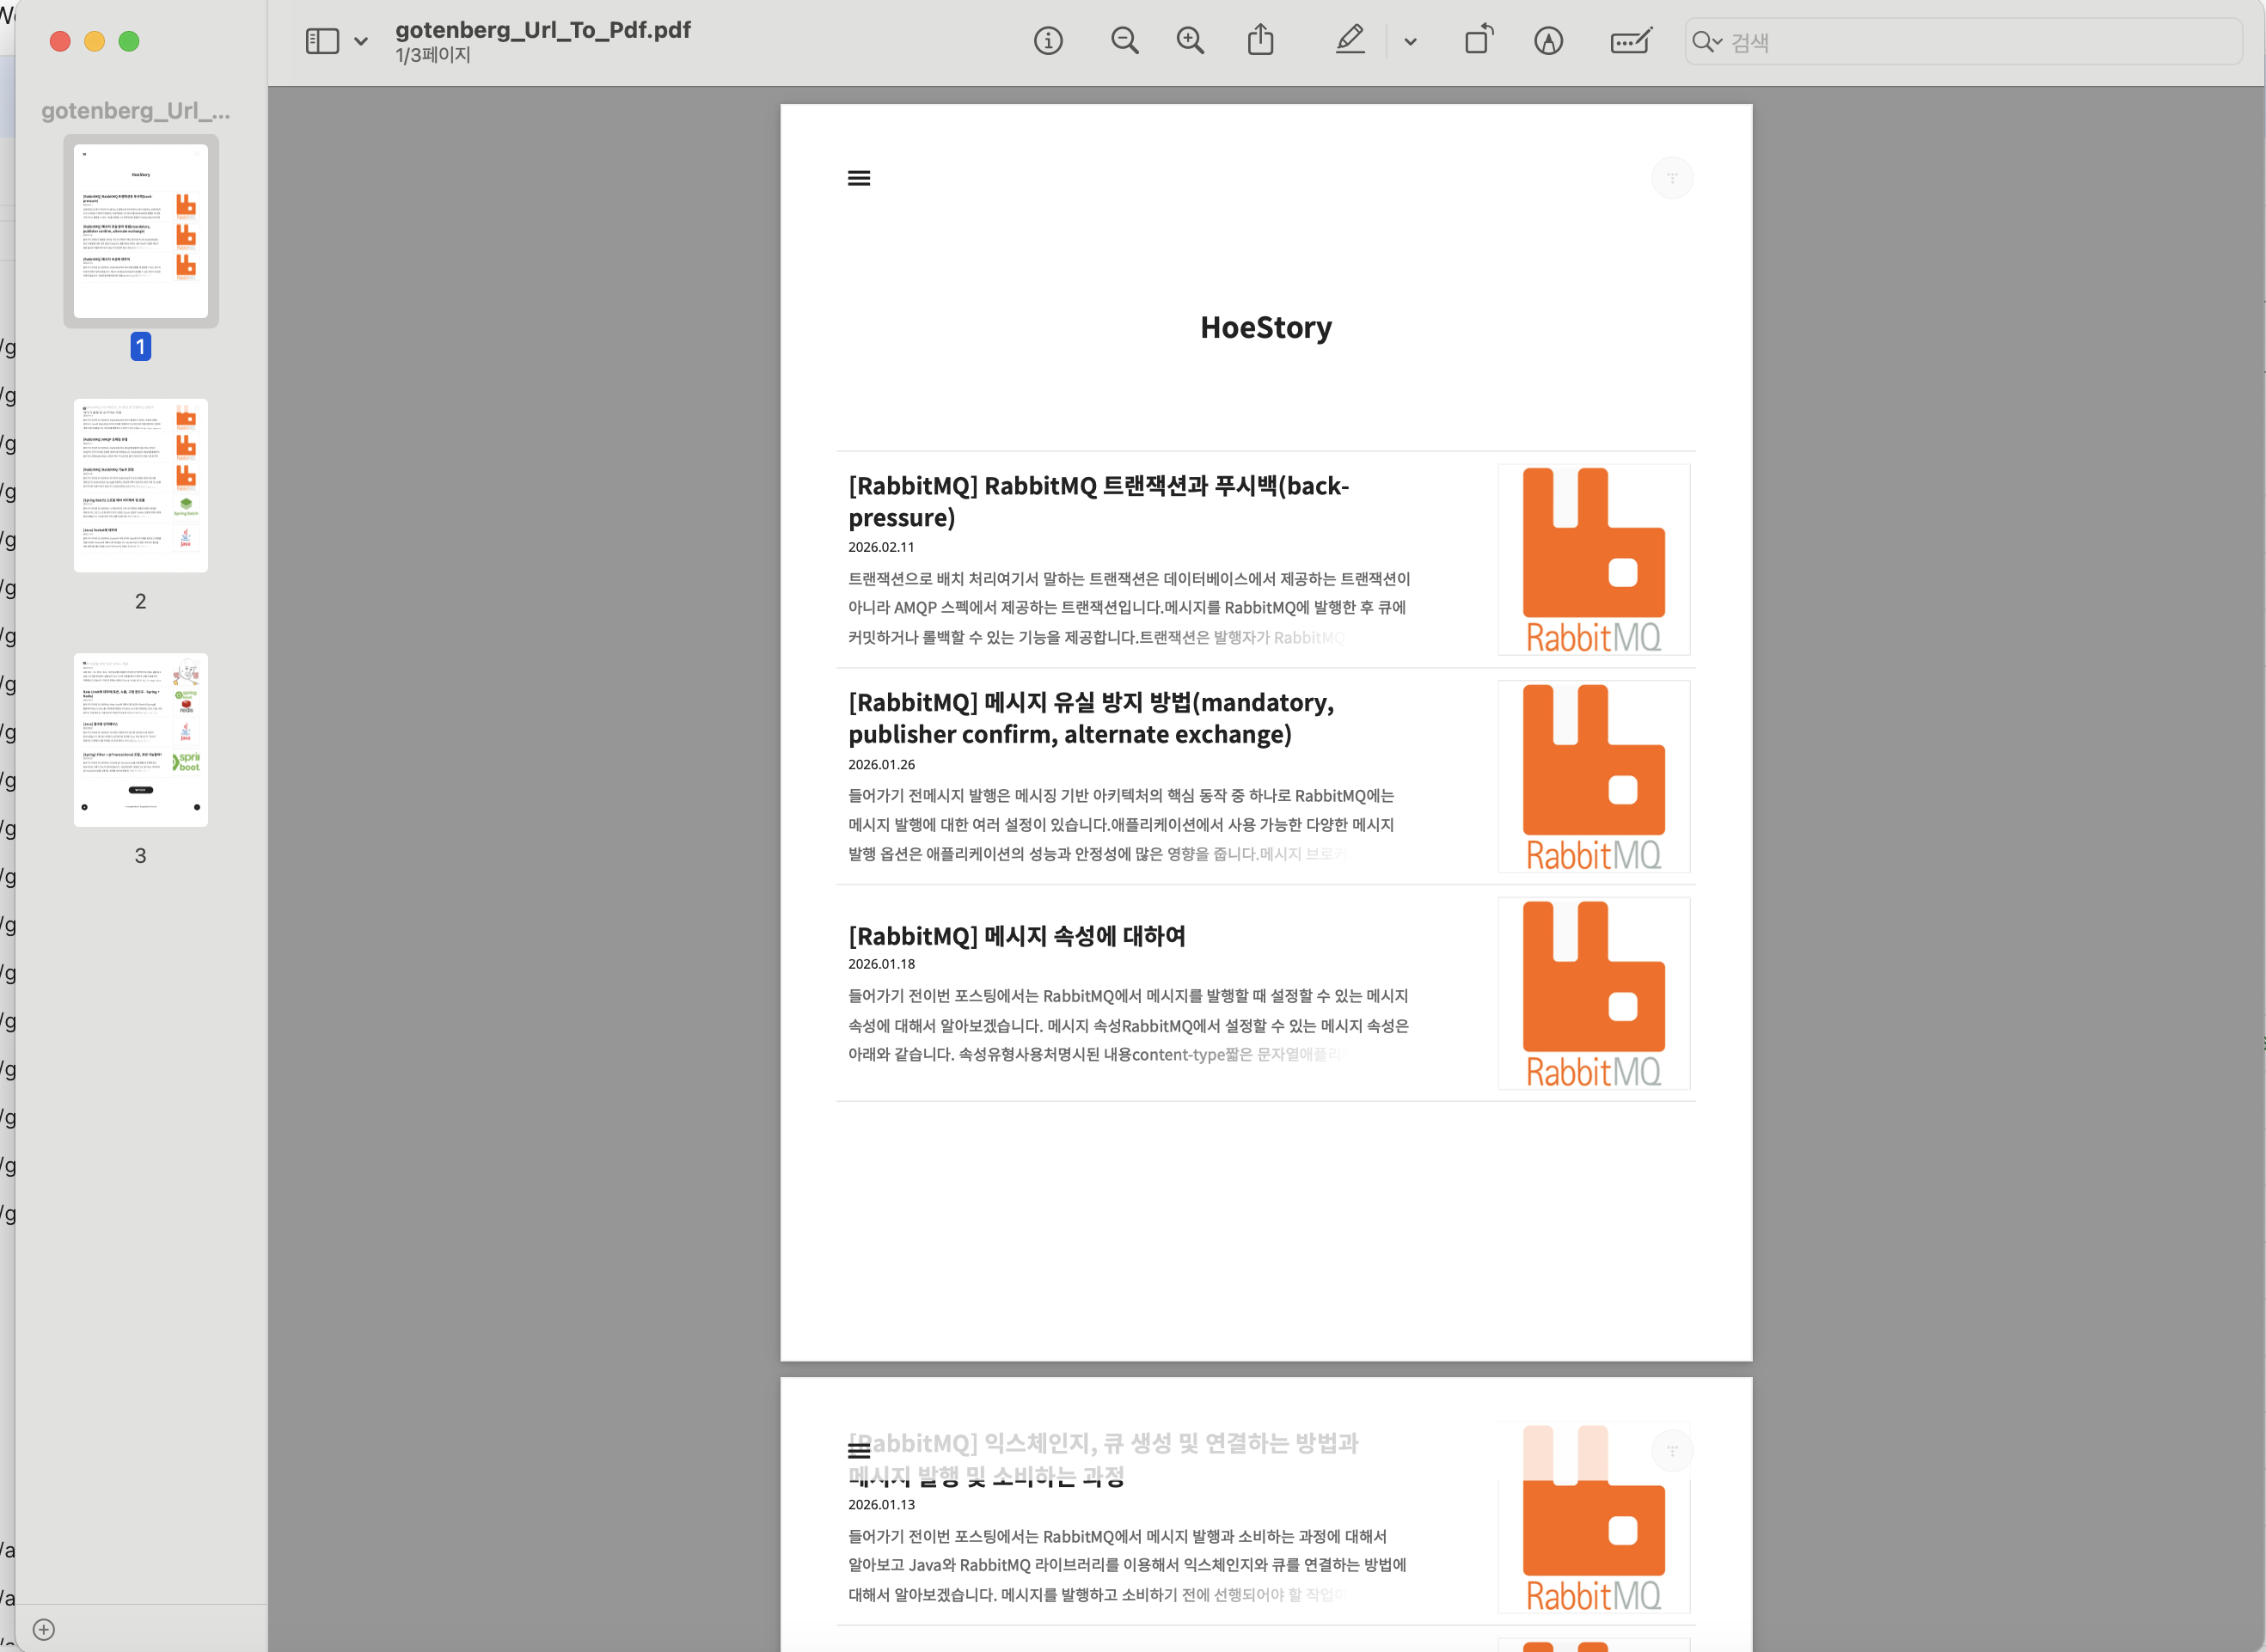Open the hamburger menu on page one
This screenshot has width=2266, height=1652.
tap(859, 178)
